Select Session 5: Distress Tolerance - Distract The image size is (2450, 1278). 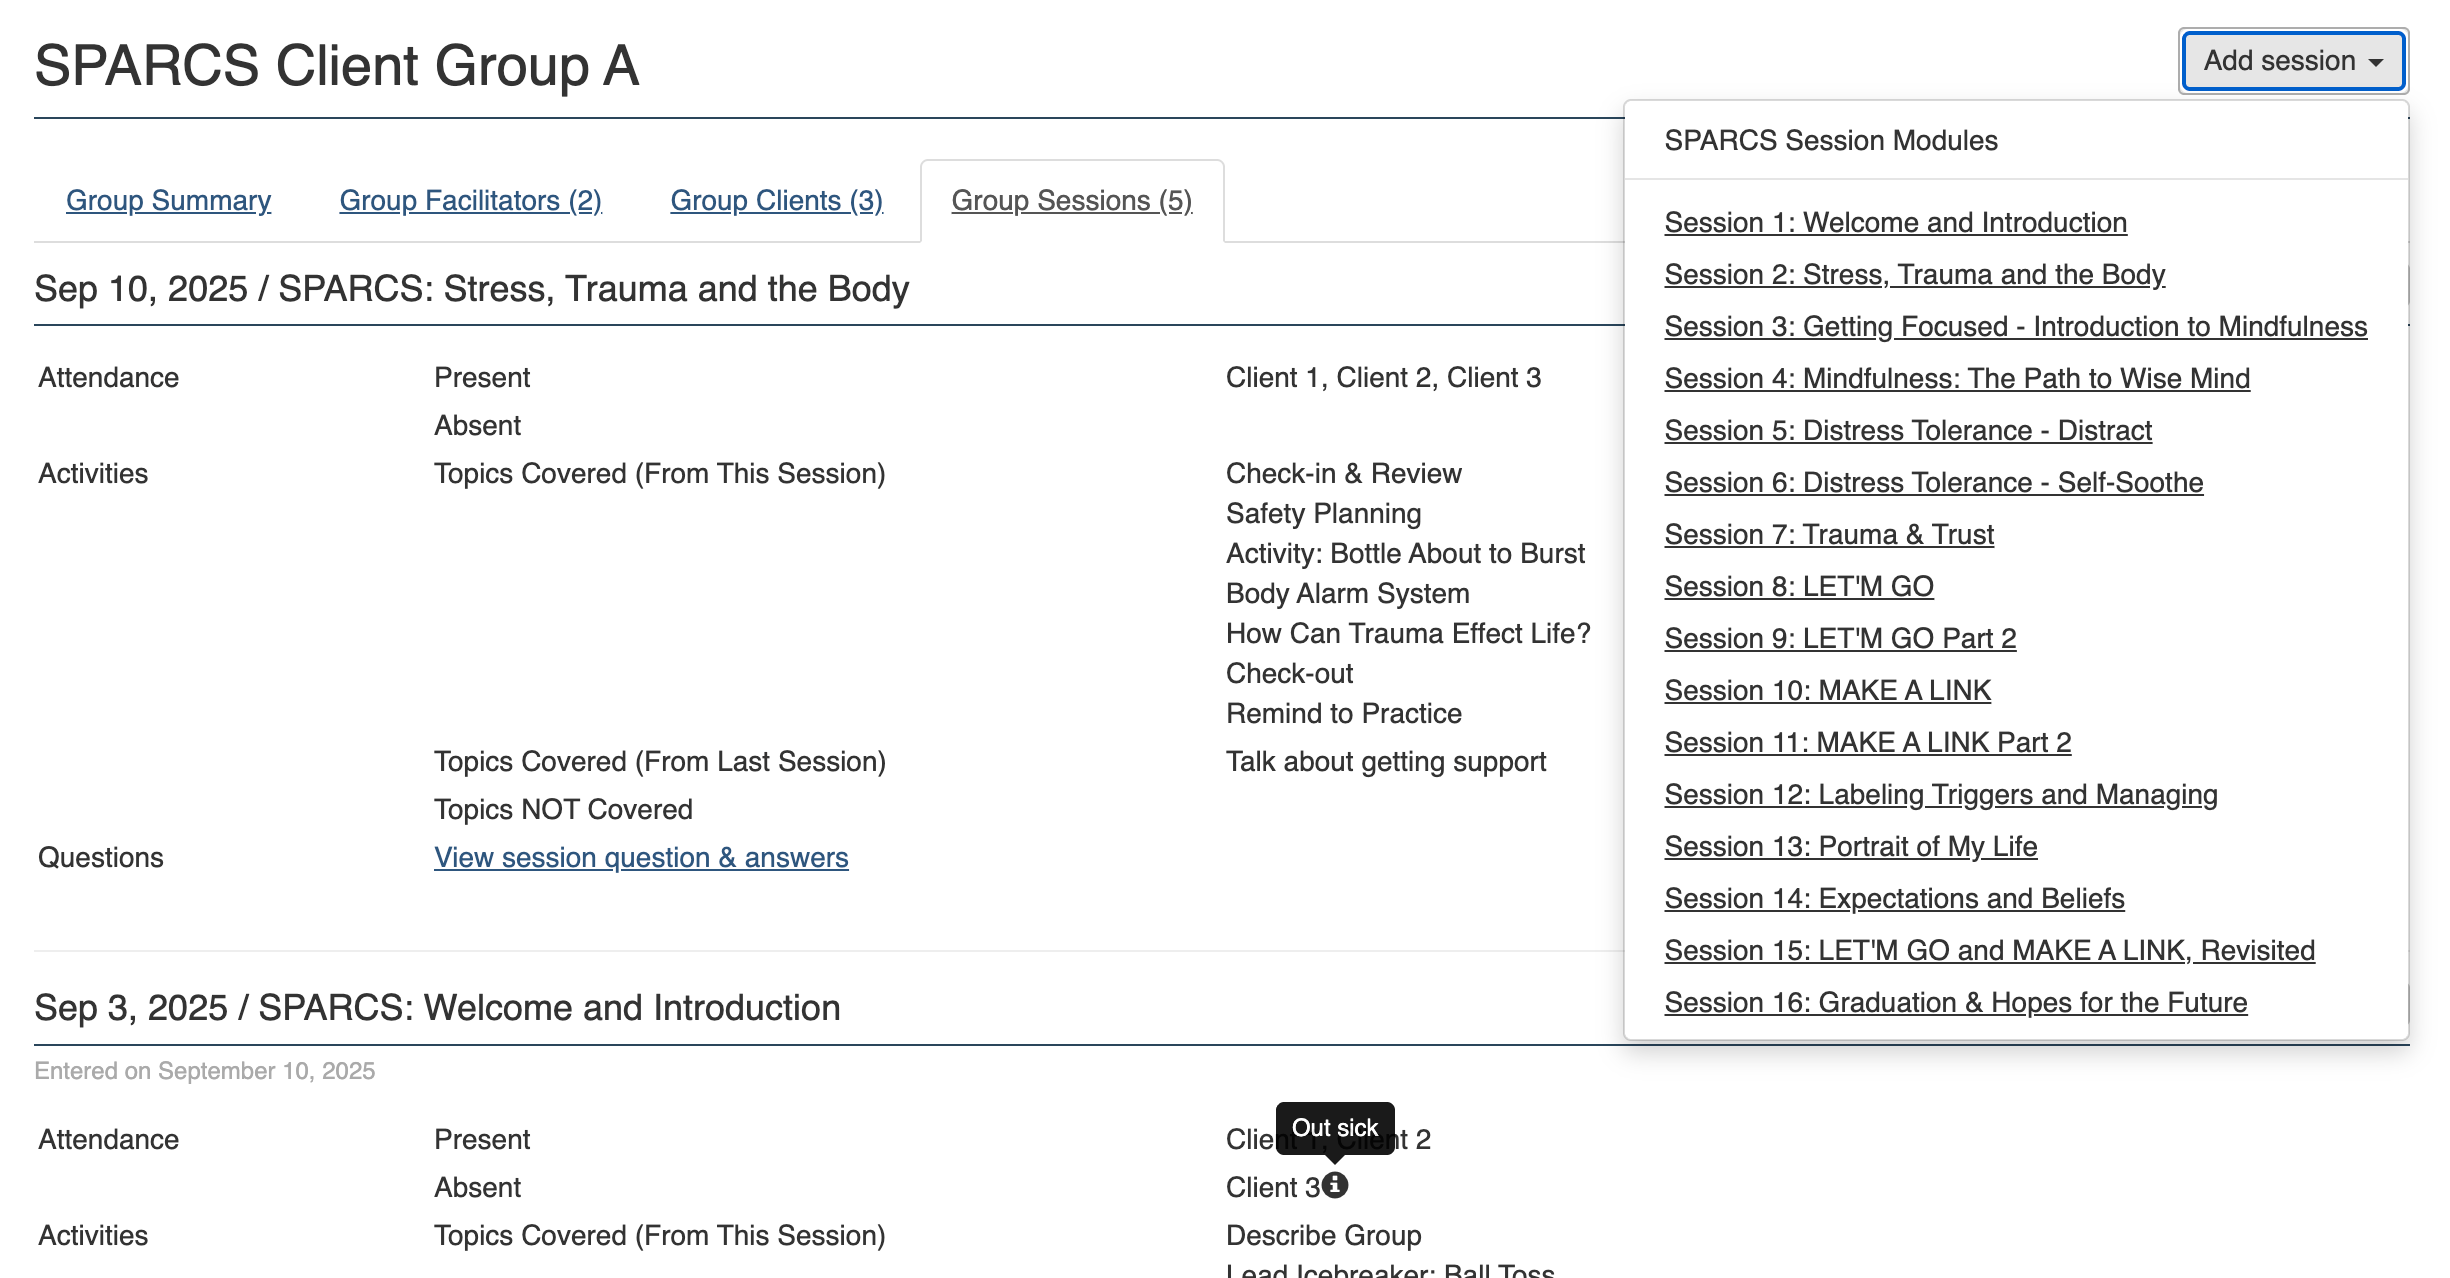pyautogui.click(x=1907, y=431)
